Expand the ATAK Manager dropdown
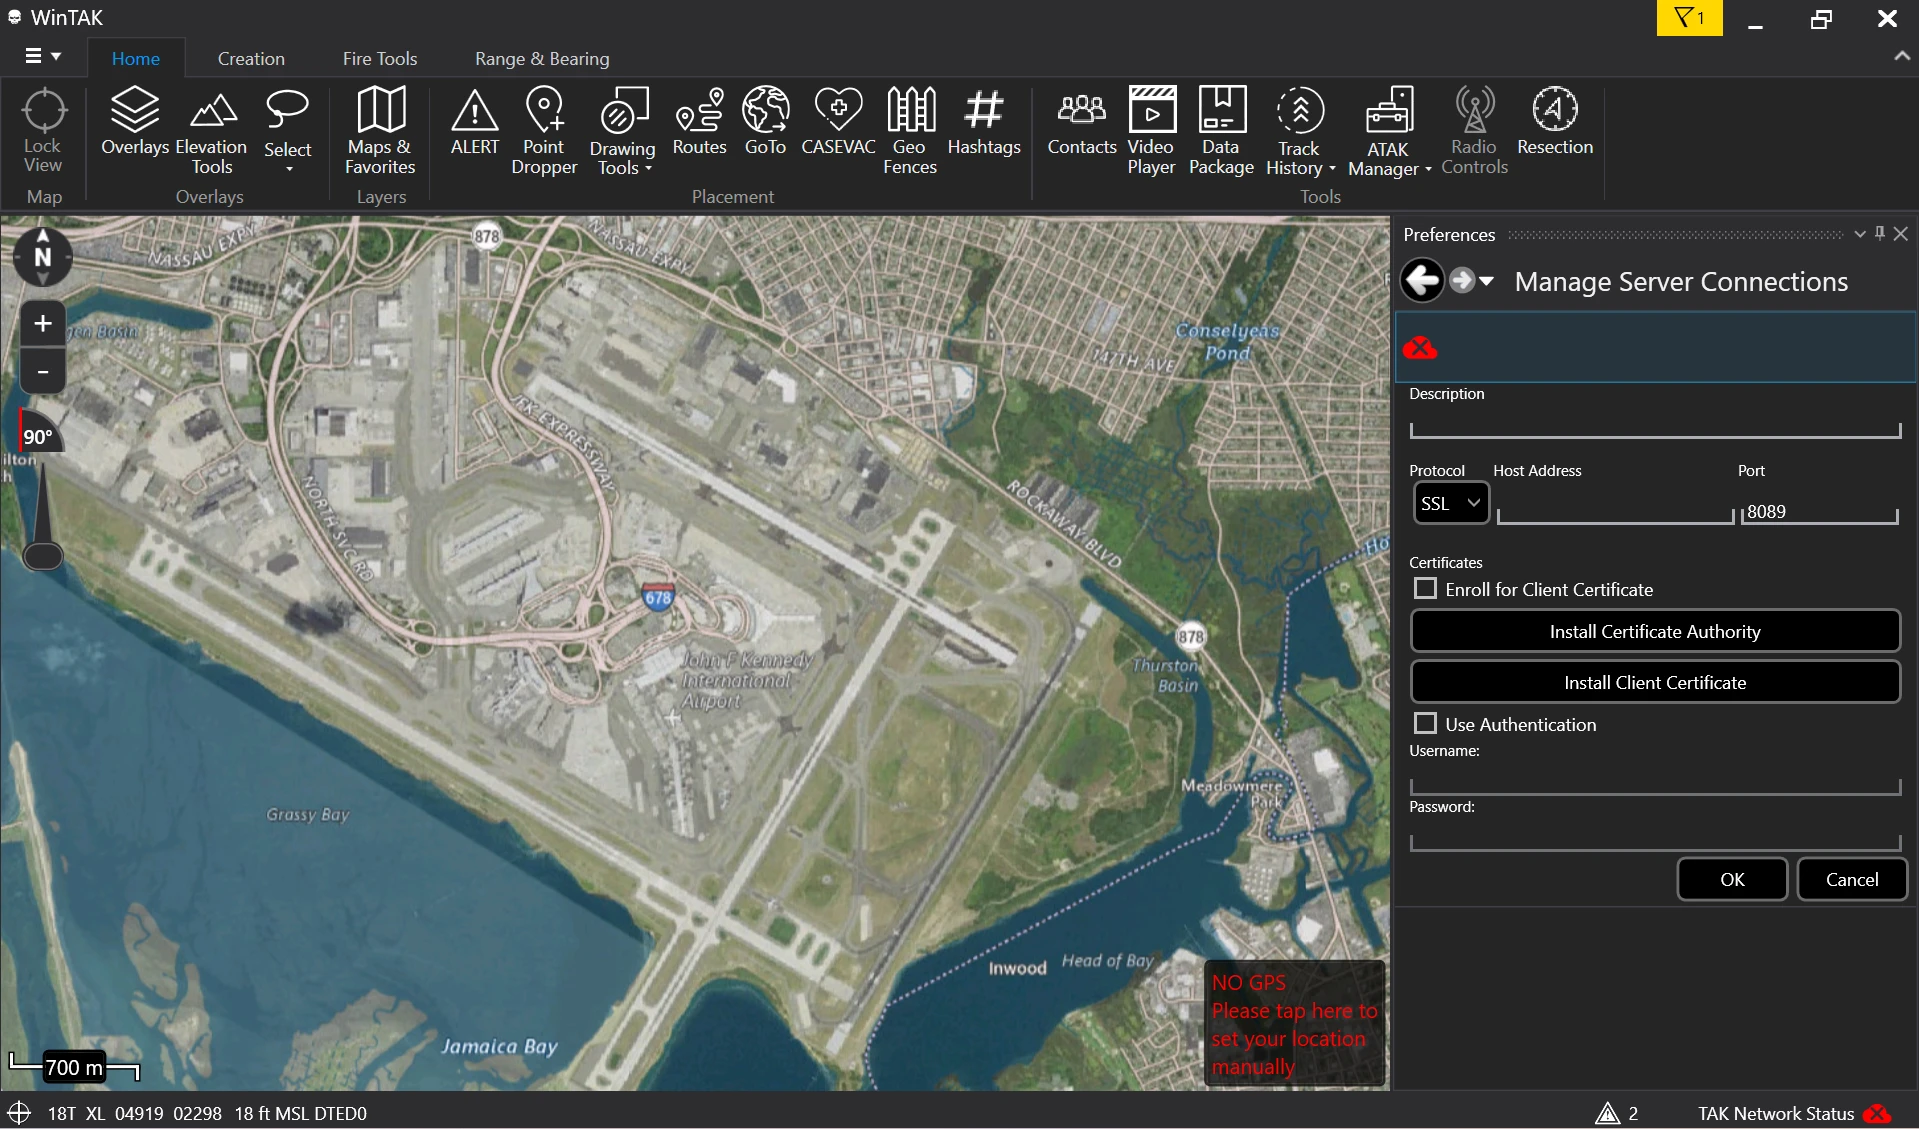 1428,169
